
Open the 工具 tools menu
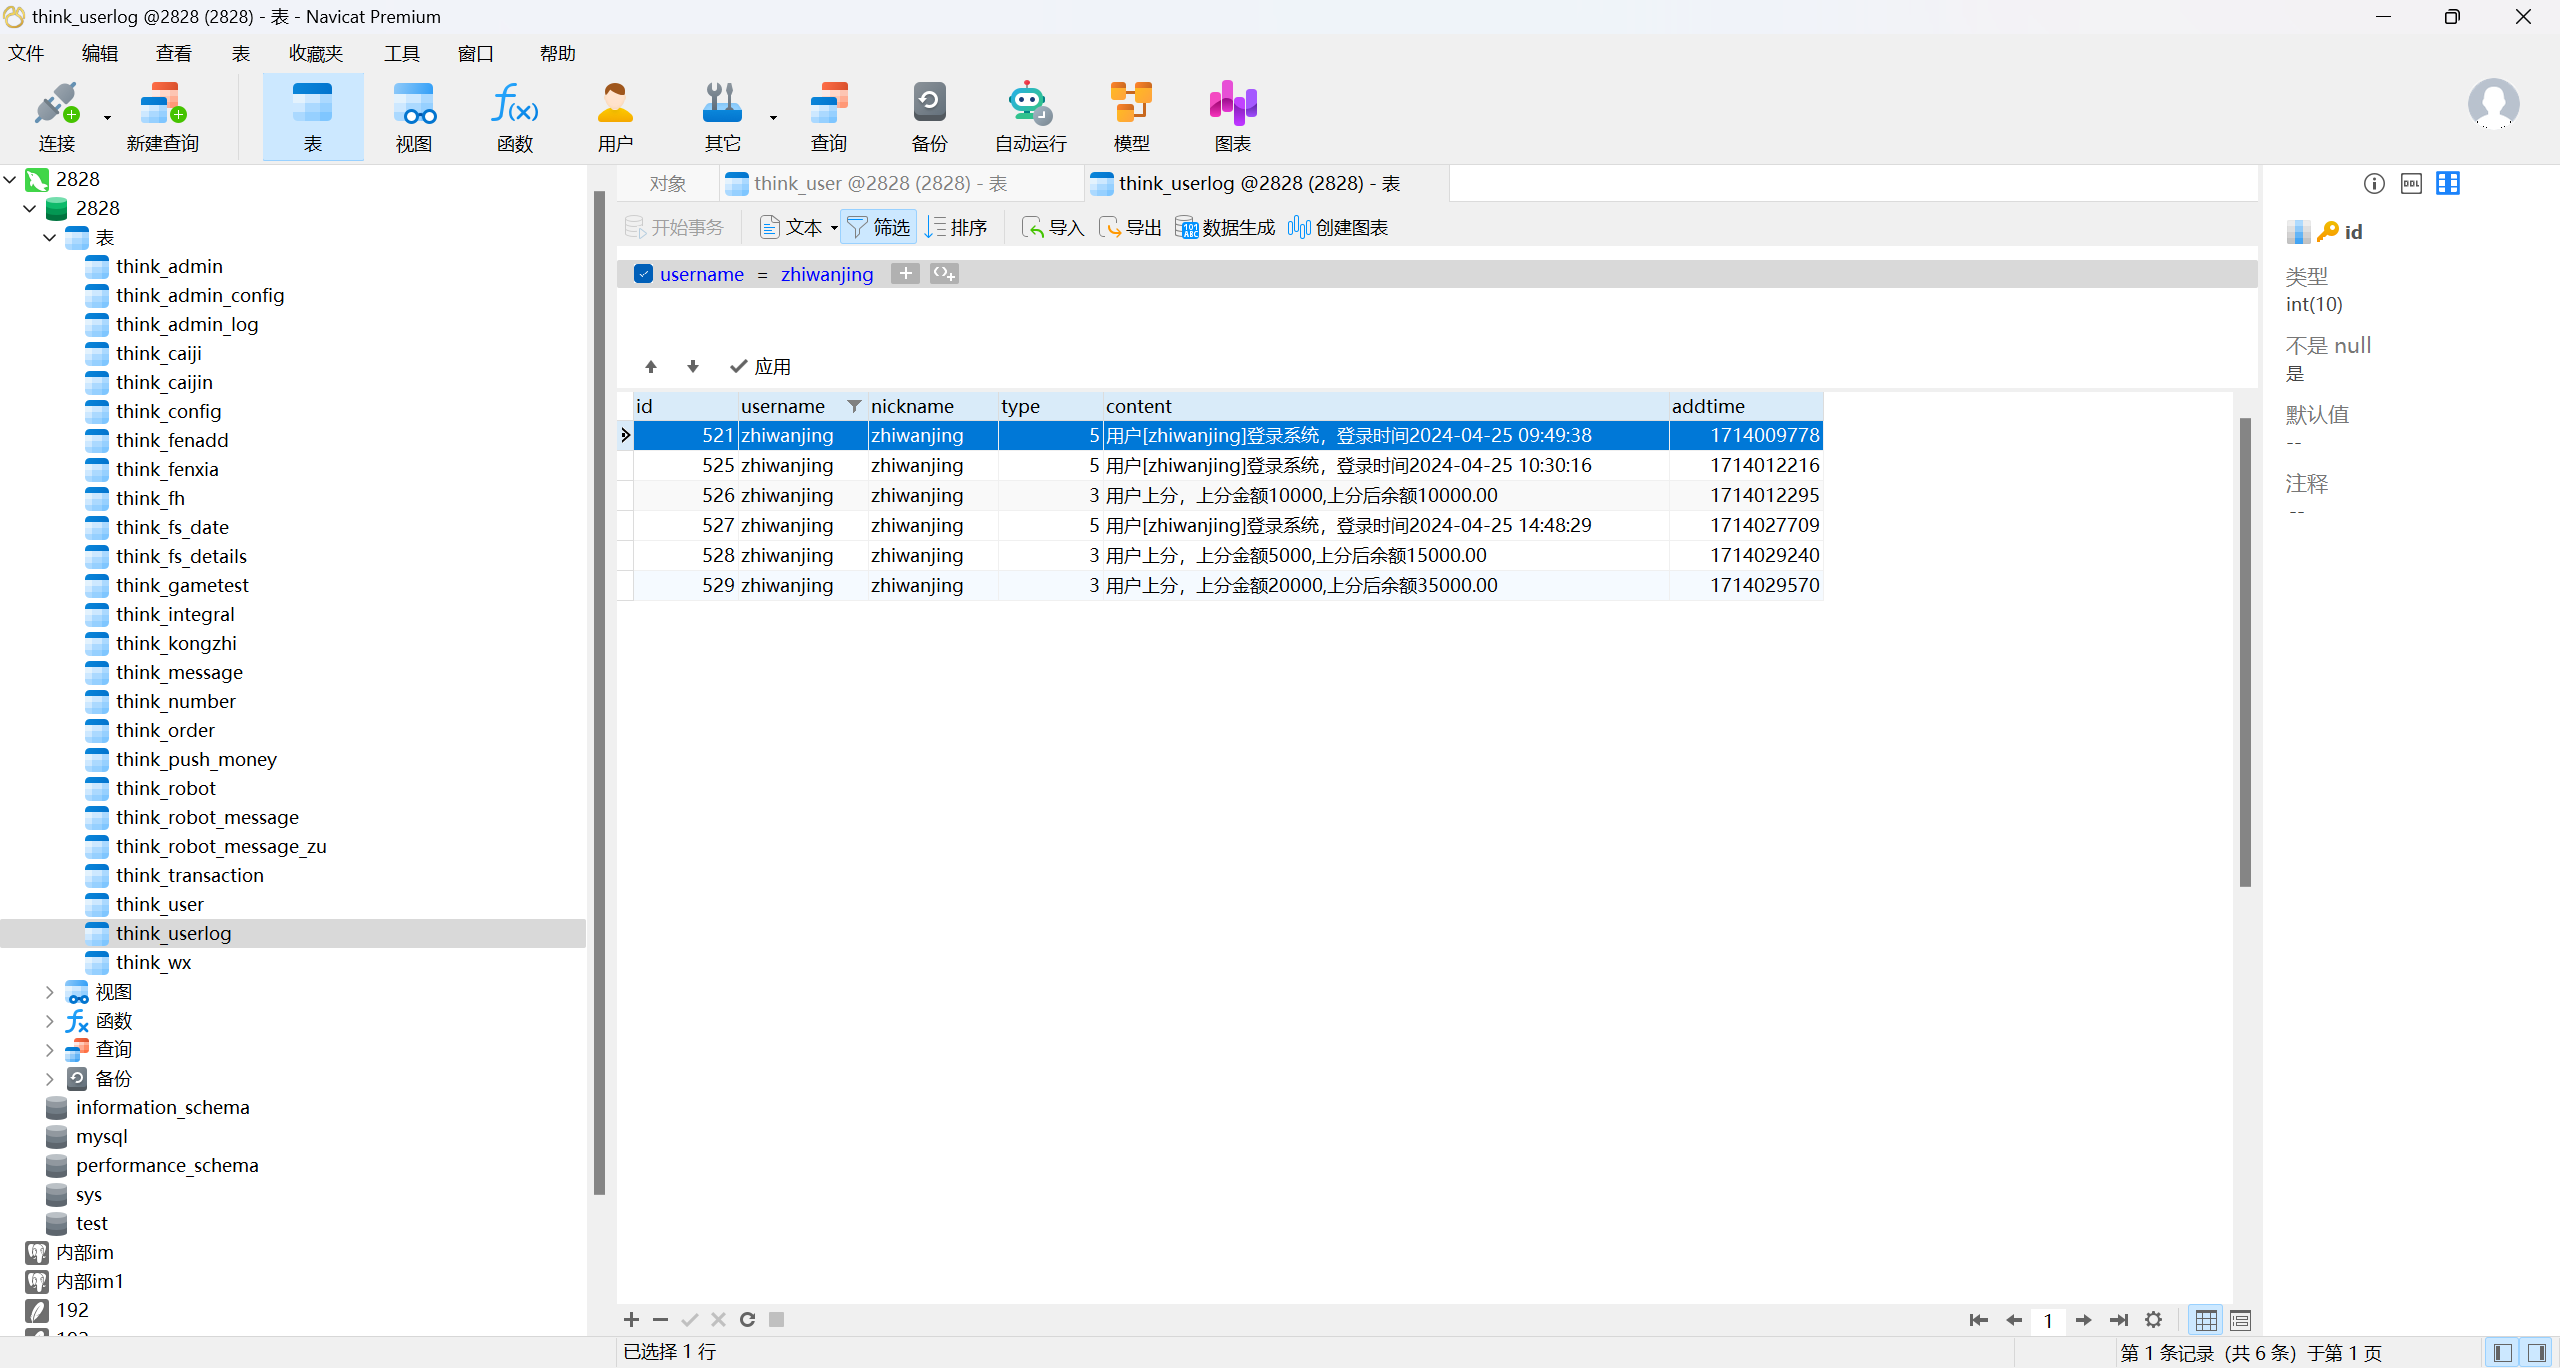(401, 53)
